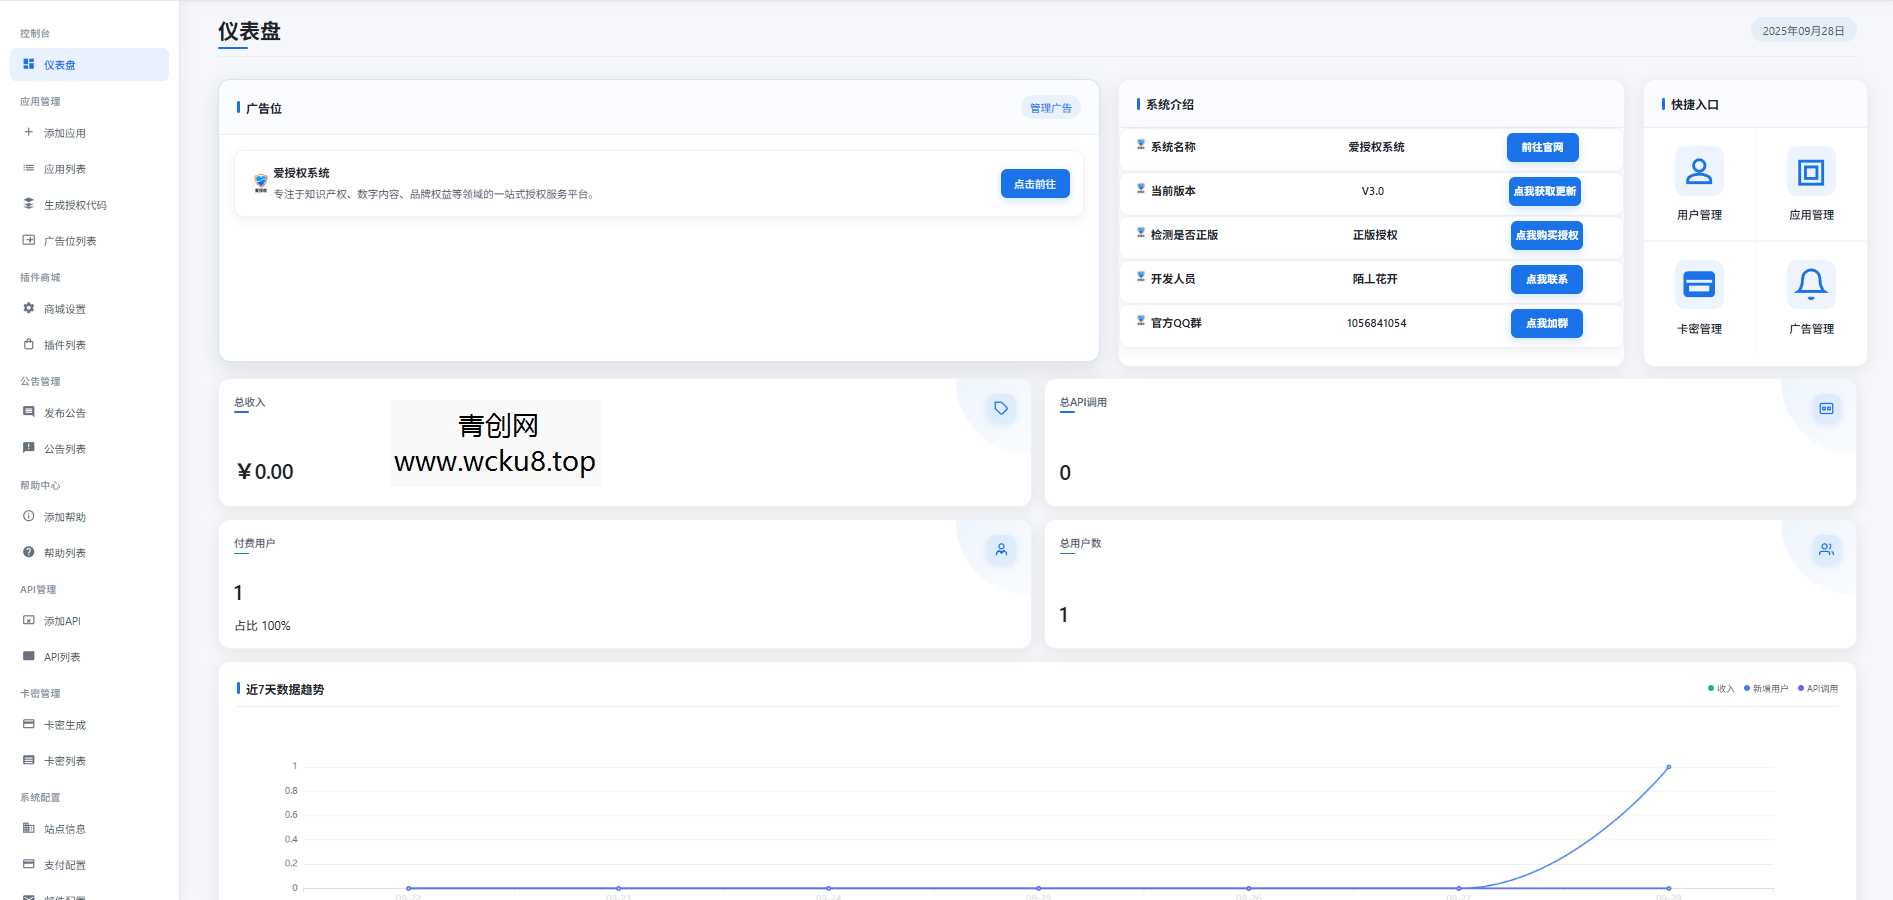The image size is (1893, 900).
Task: Open the 用户管理 quick-access icon
Action: pos(1699,172)
